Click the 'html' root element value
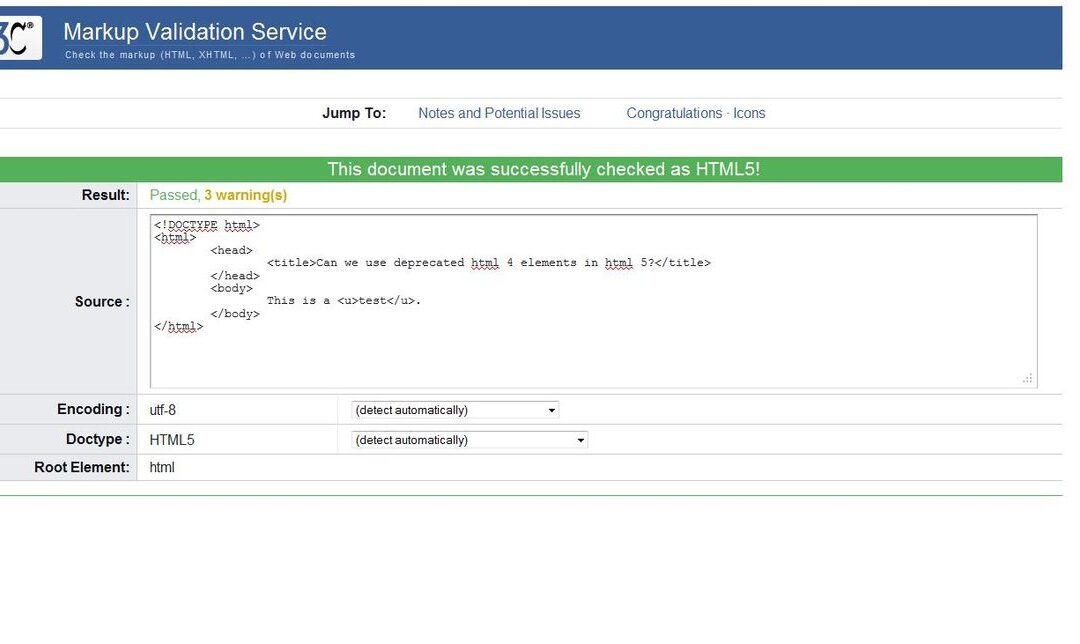The height and width of the screenshot is (644, 1080). [x=162, y=467]
